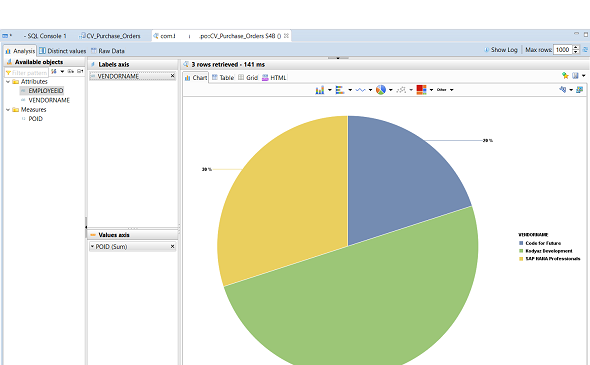590x365 pixels.
Task: Click the green Kodyaz Development legend swatch
Action: pos(521,251)
